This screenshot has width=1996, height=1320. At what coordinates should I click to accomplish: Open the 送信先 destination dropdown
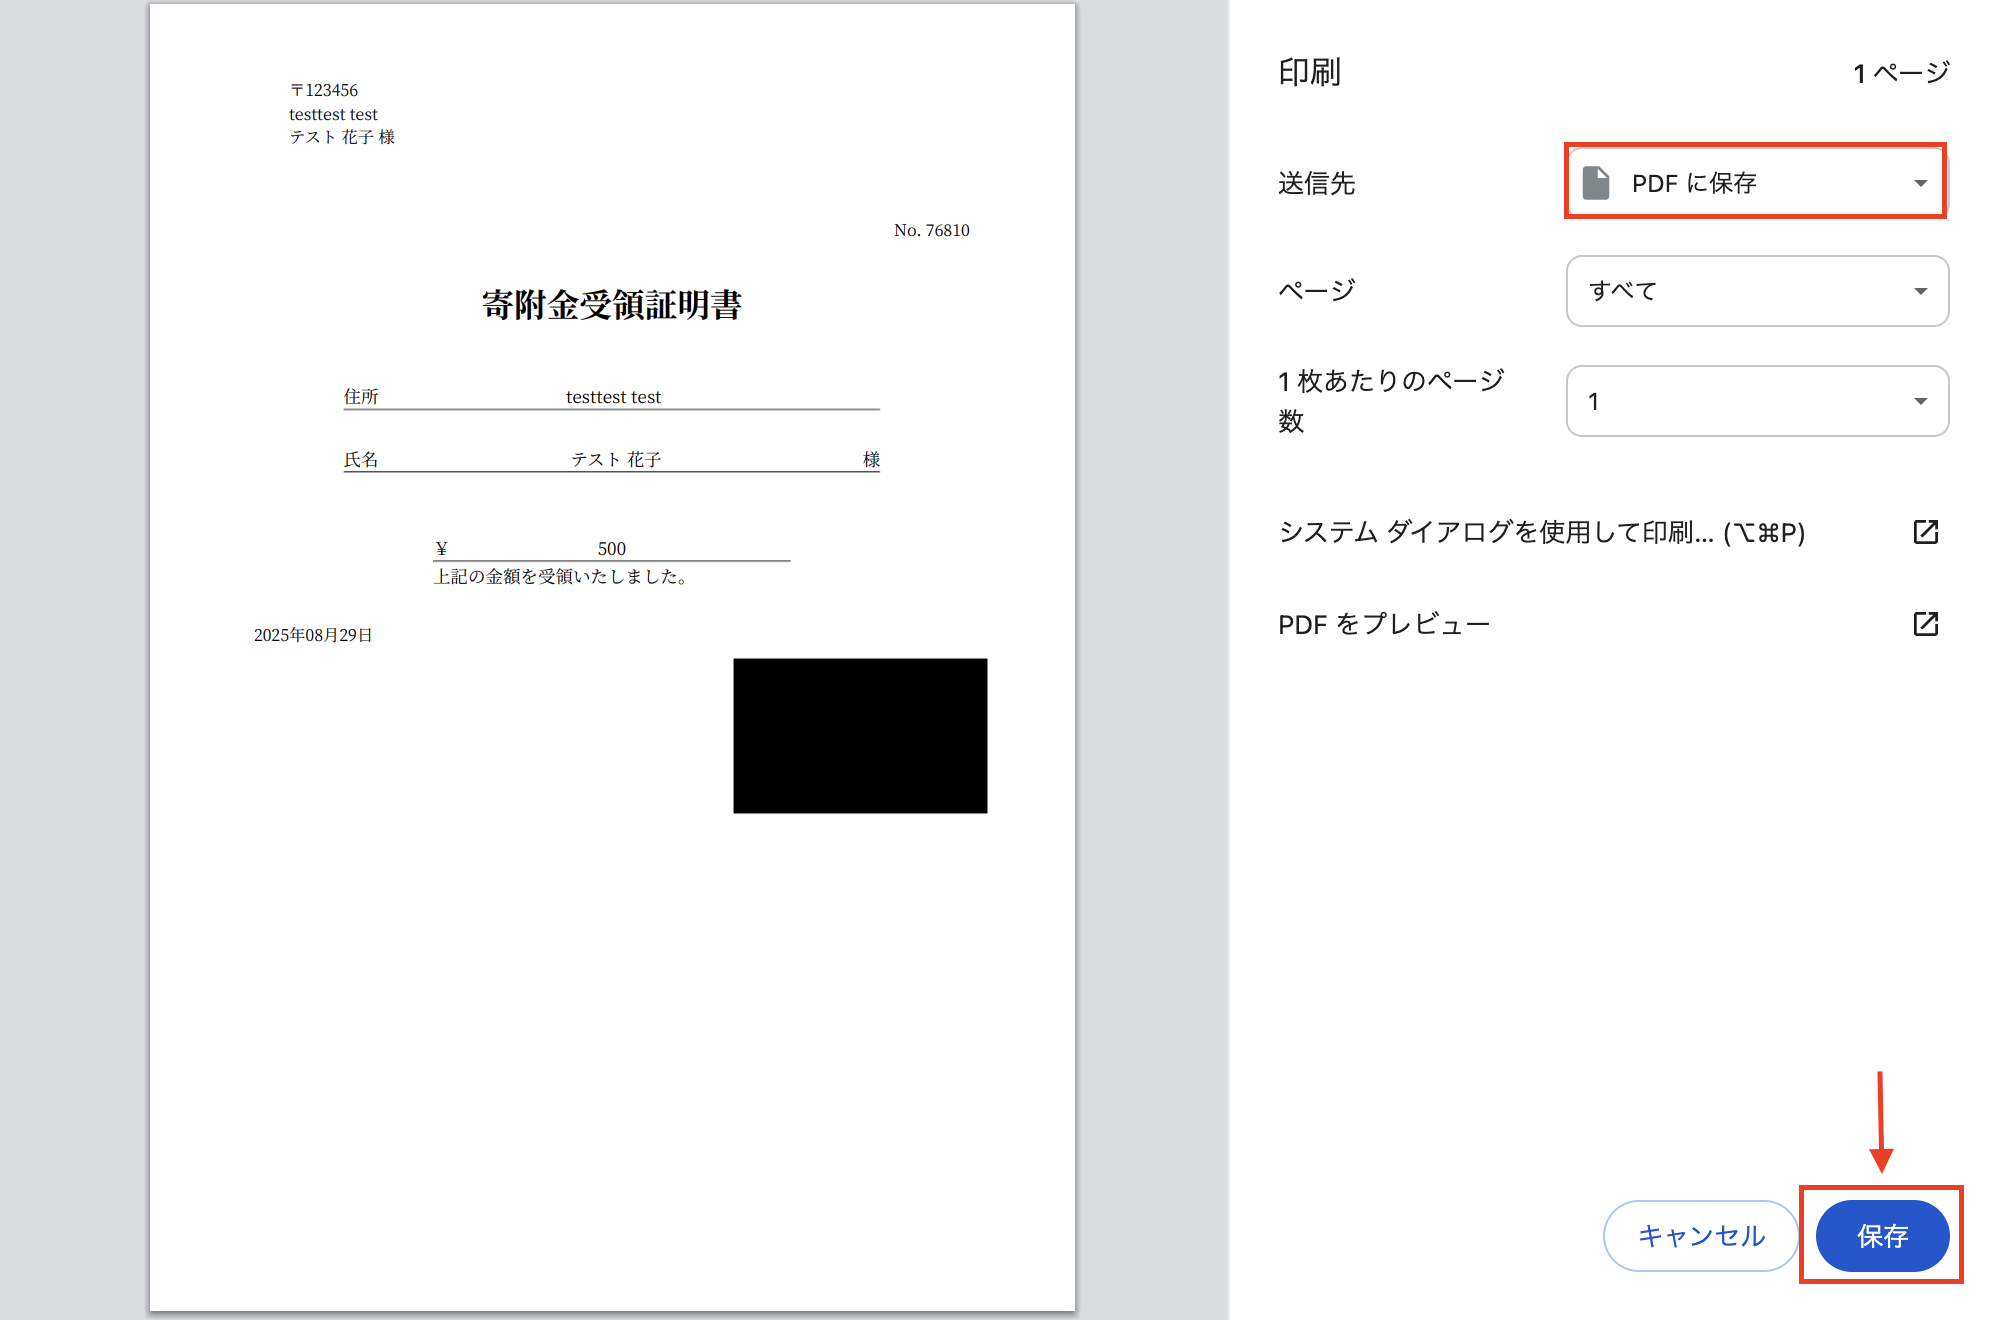1755,182
